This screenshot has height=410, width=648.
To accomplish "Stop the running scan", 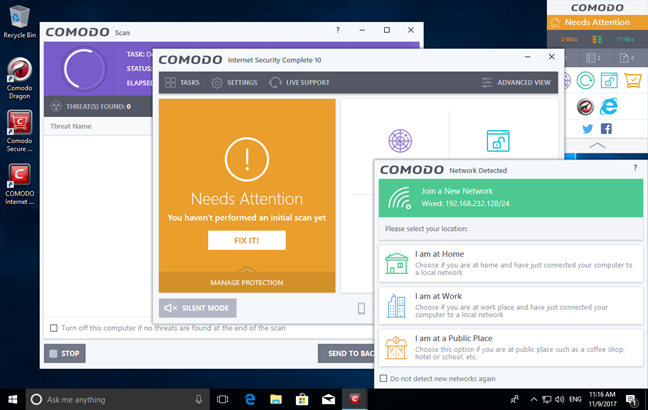I will 65,353.
